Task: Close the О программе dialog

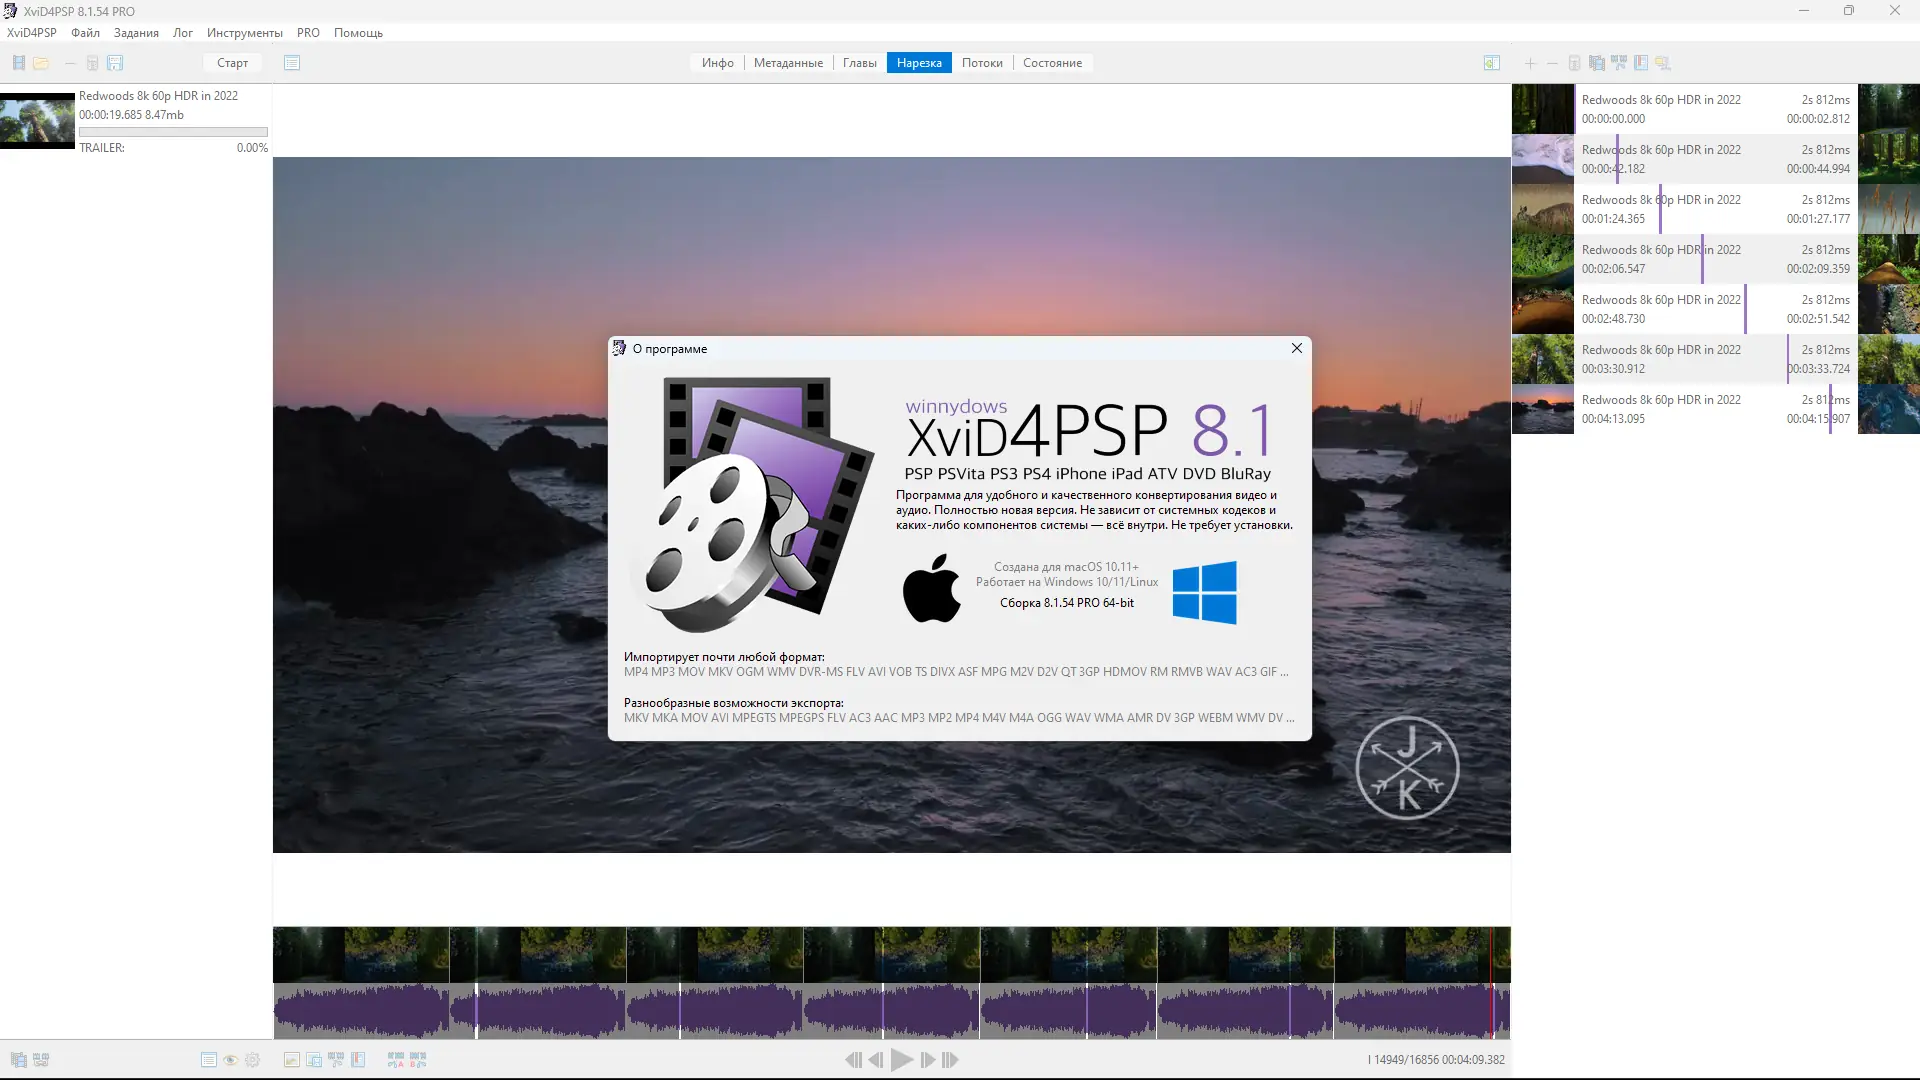Action: click(x=1296, y=348)
